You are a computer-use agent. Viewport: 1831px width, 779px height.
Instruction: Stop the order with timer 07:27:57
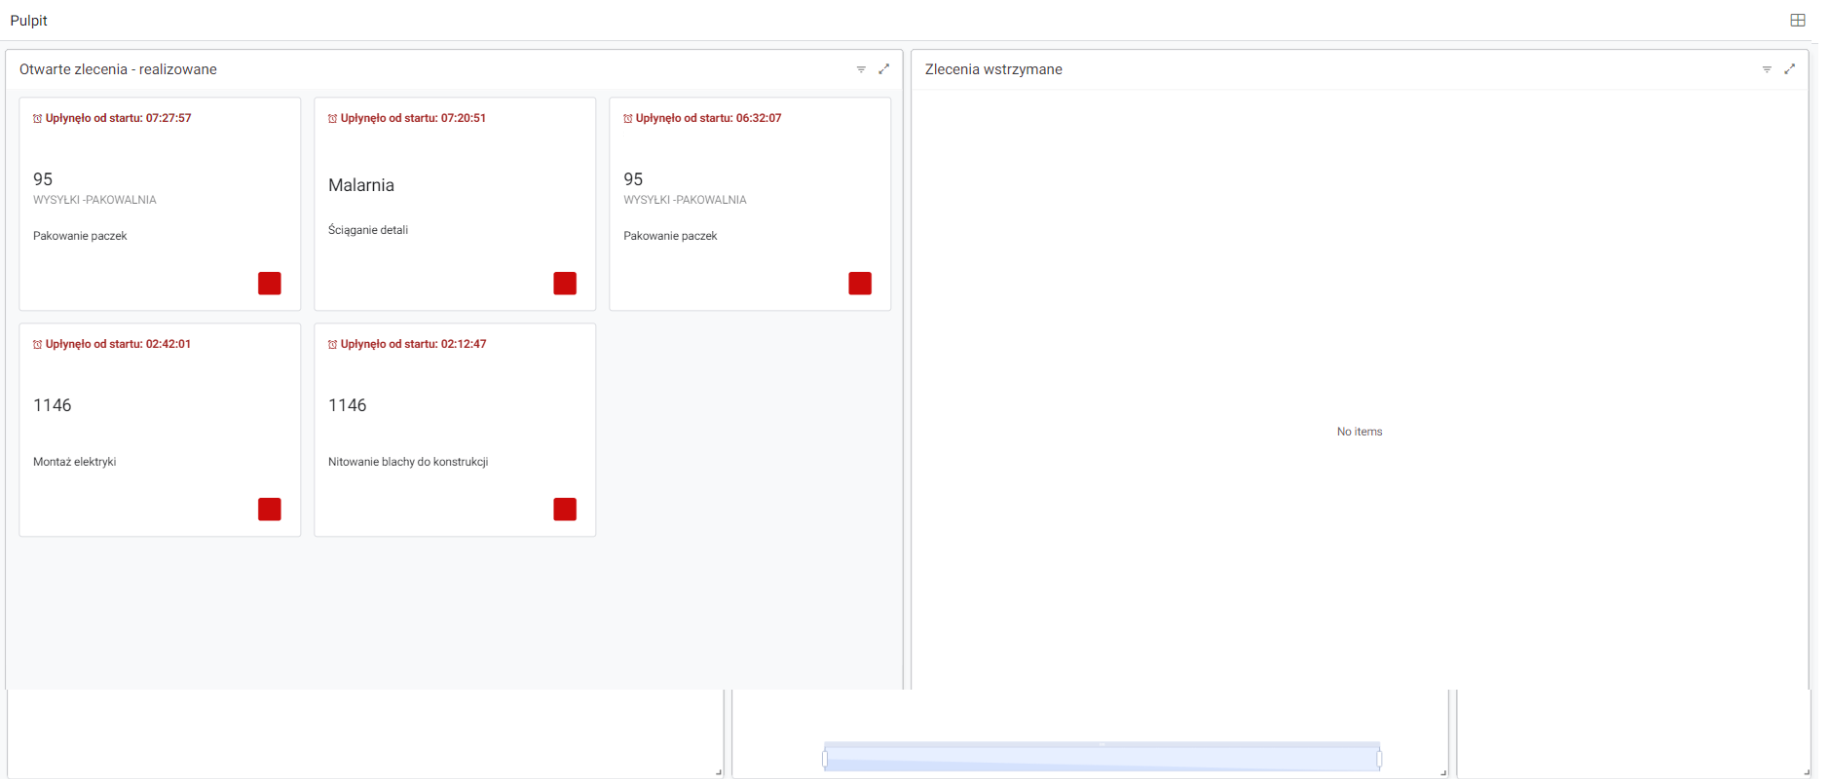269,283
